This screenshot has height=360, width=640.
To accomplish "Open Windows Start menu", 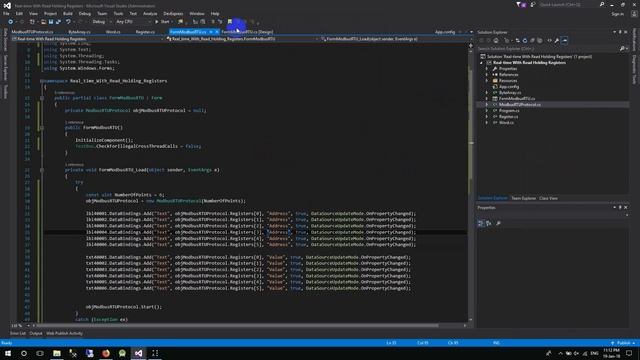I will coord(8,353).
